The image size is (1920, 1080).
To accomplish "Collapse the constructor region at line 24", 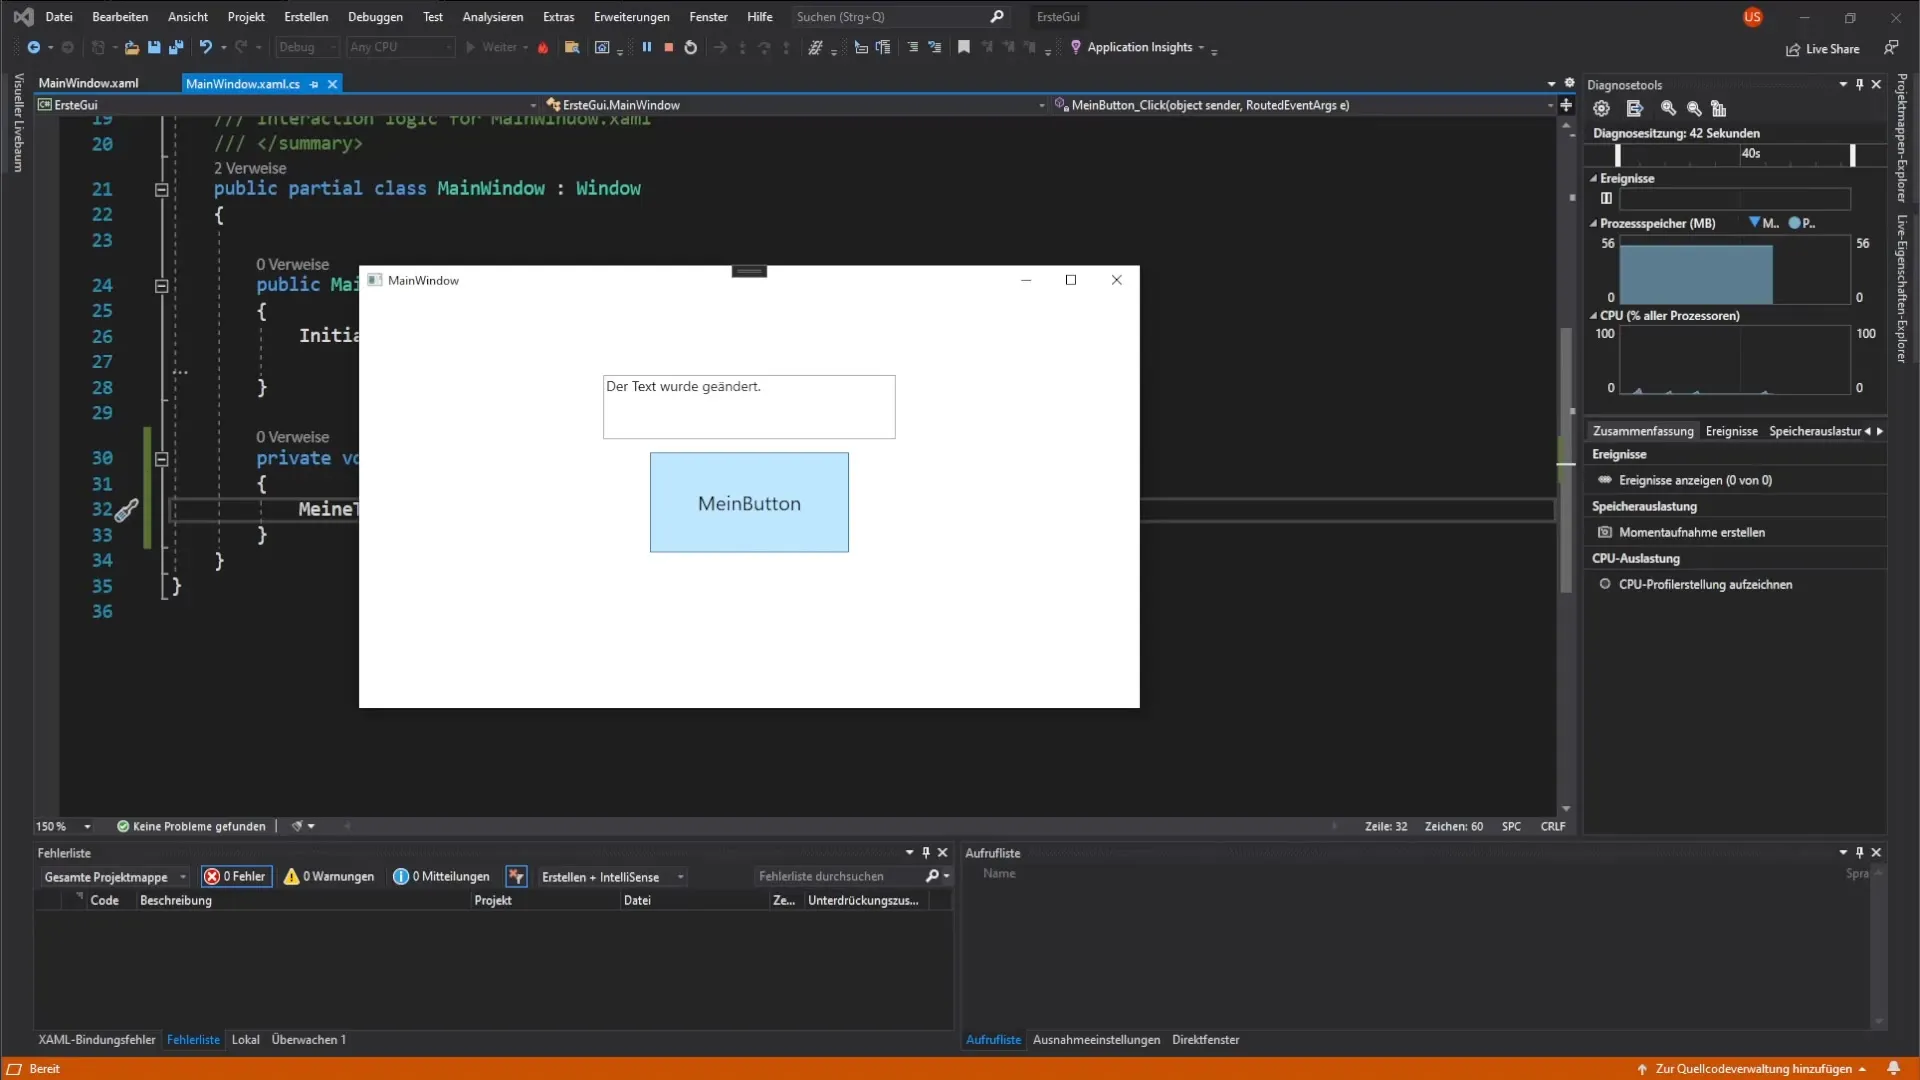I will [x=161, y=286].
